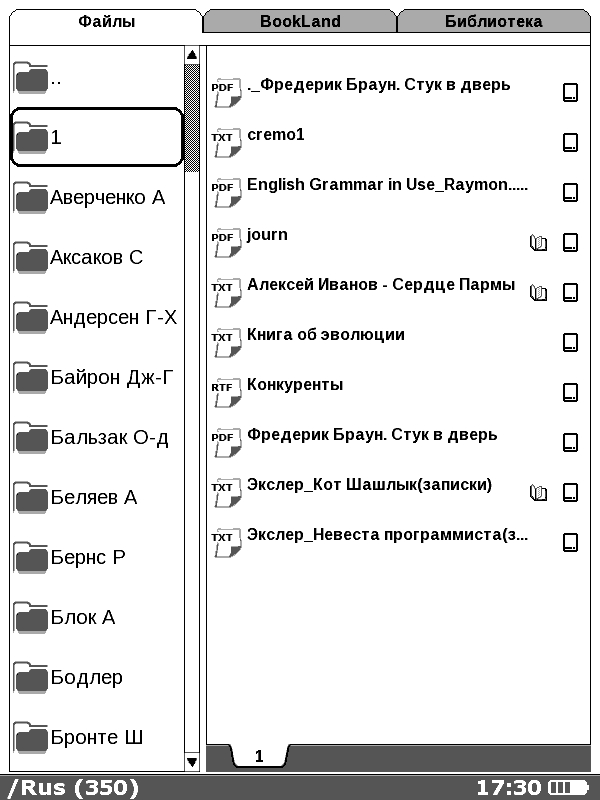
Task: Click the clock showing 17:30
Action: [x=508, y=788]
